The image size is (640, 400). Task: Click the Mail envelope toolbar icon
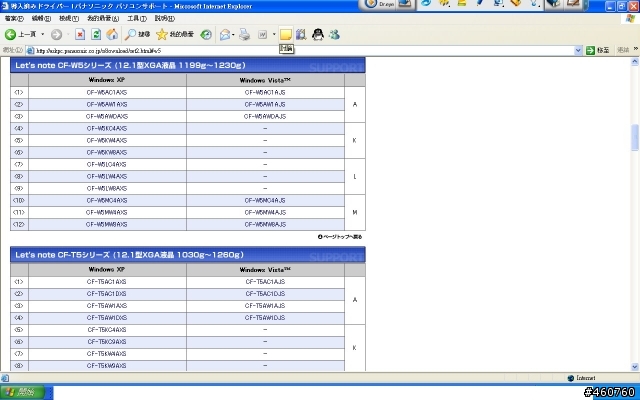[225, 35]
